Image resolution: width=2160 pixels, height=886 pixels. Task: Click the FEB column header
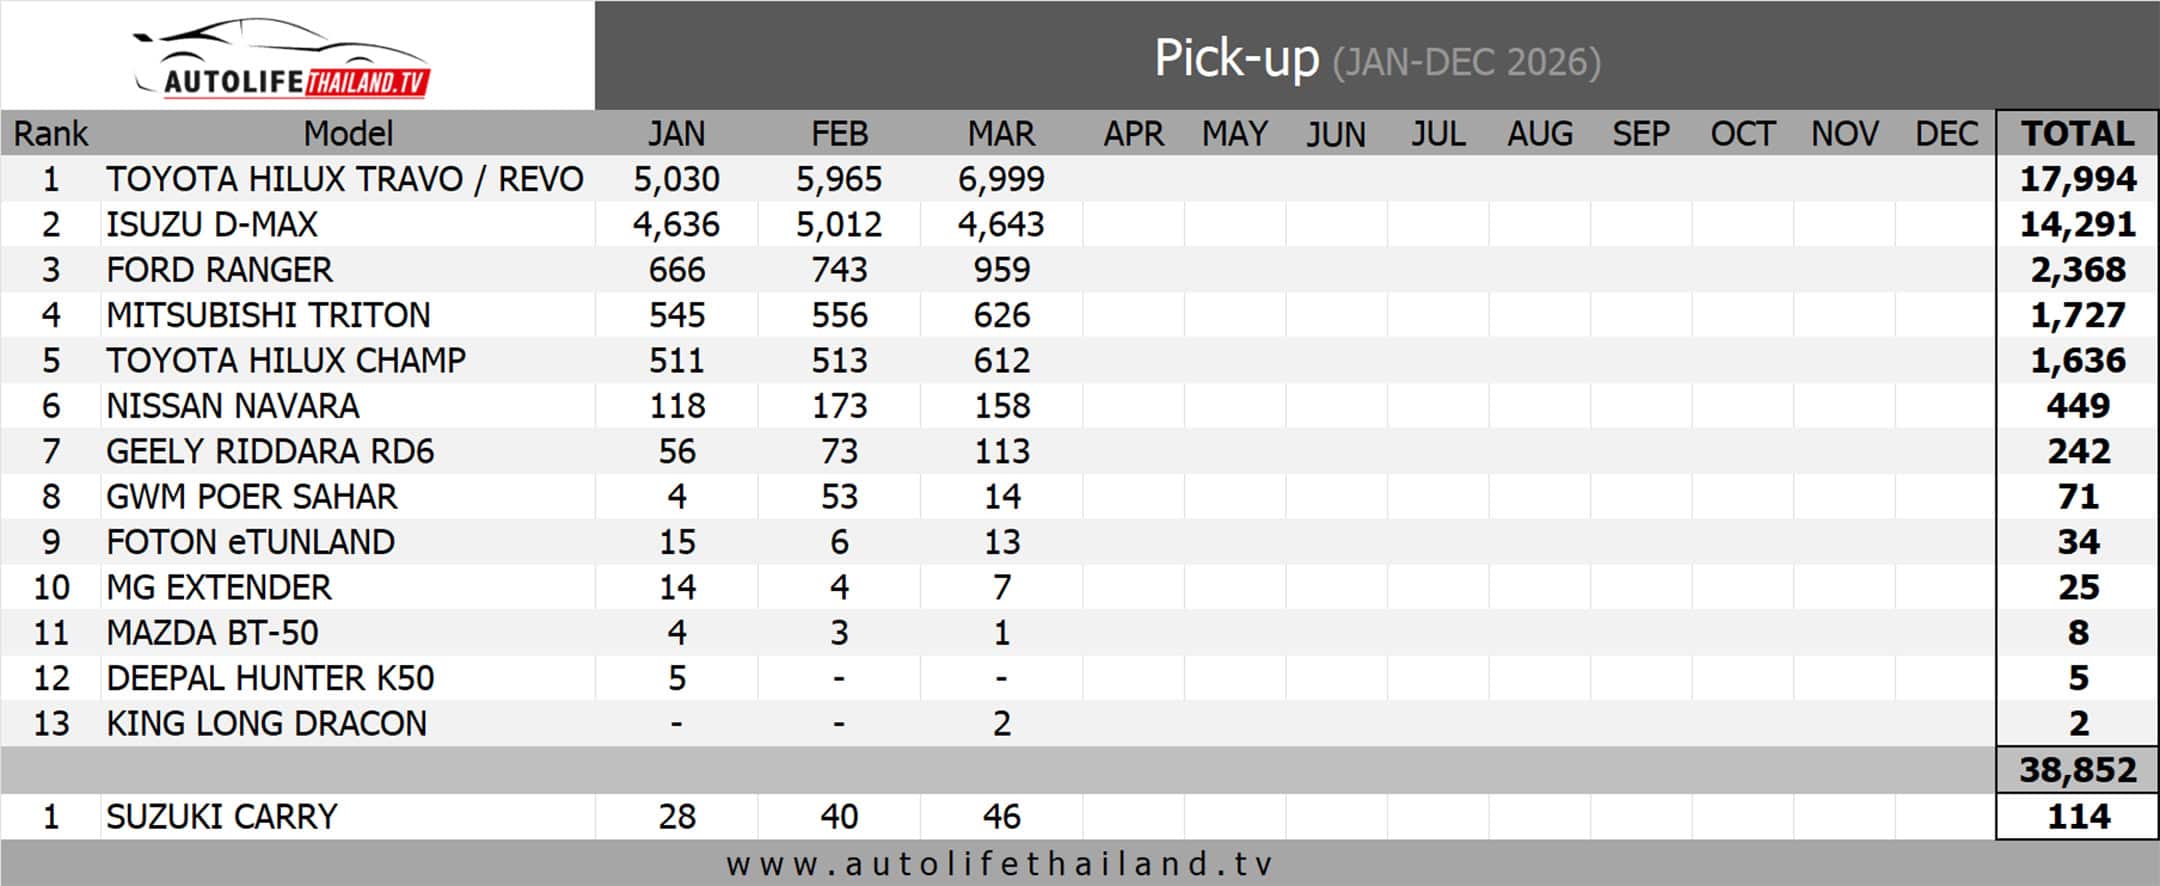[x=839, y=133]
